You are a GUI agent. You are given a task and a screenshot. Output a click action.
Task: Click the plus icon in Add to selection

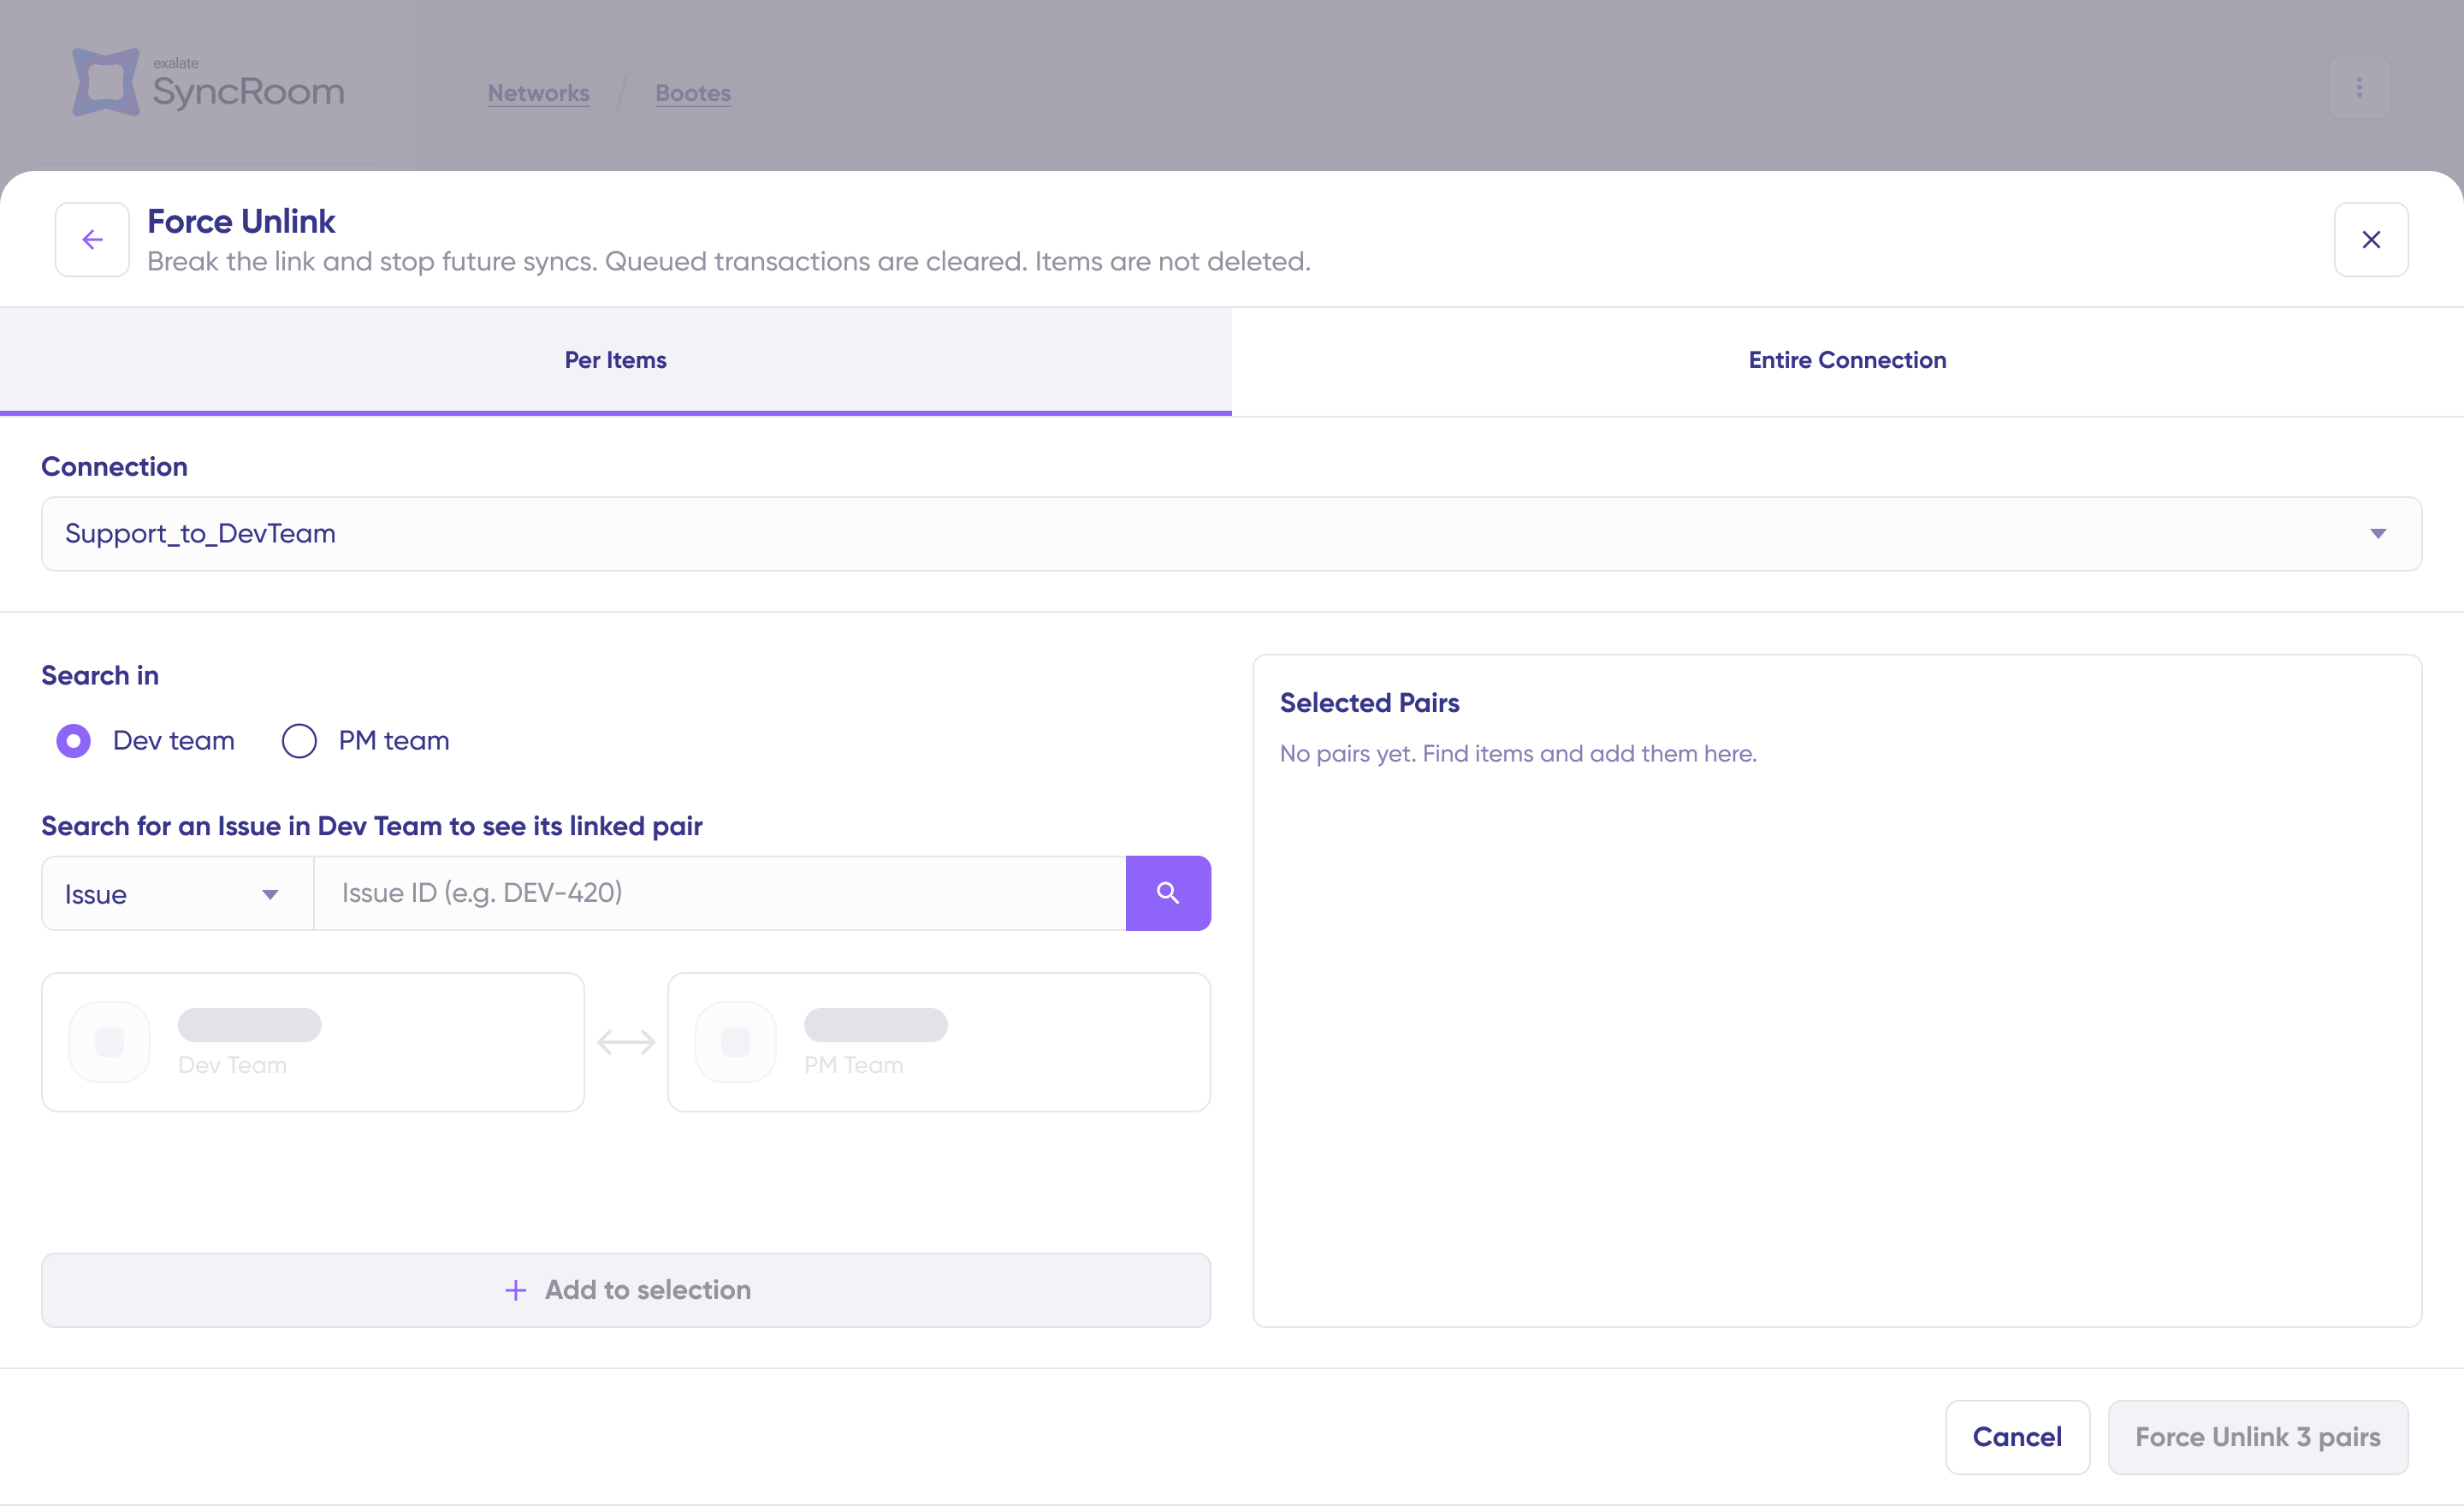pos(515,1290)
